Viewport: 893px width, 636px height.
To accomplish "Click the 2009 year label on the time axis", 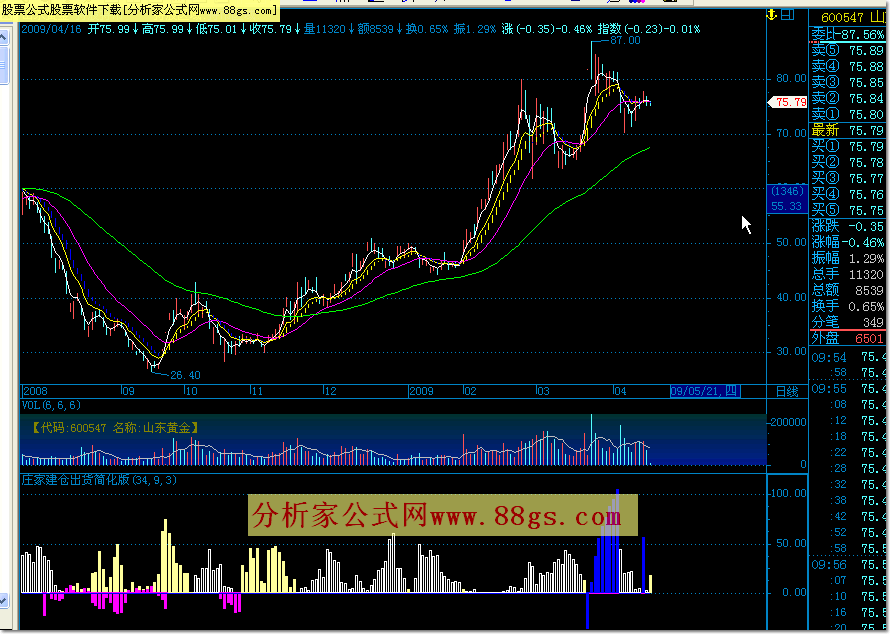I will point(421,391).
